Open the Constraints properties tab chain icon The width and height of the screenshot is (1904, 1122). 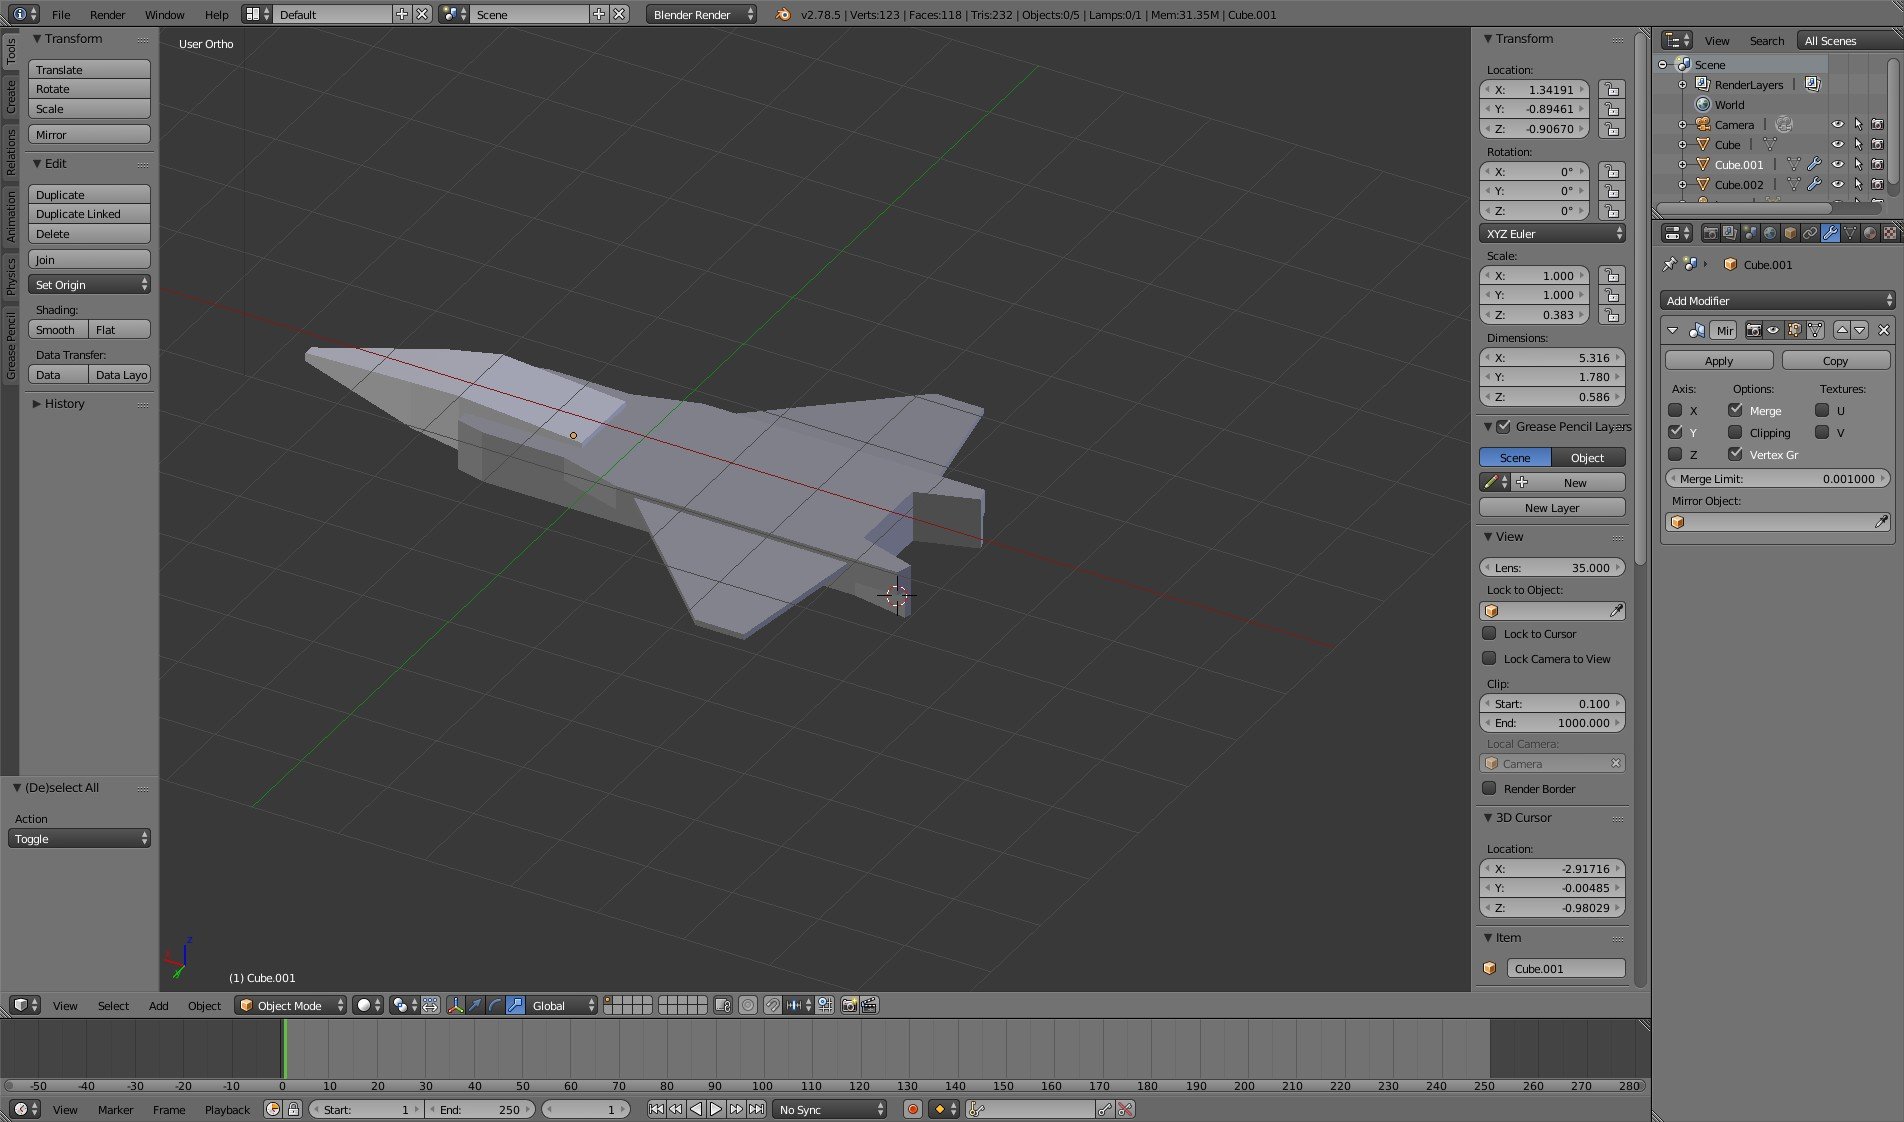click(1810, 233)
